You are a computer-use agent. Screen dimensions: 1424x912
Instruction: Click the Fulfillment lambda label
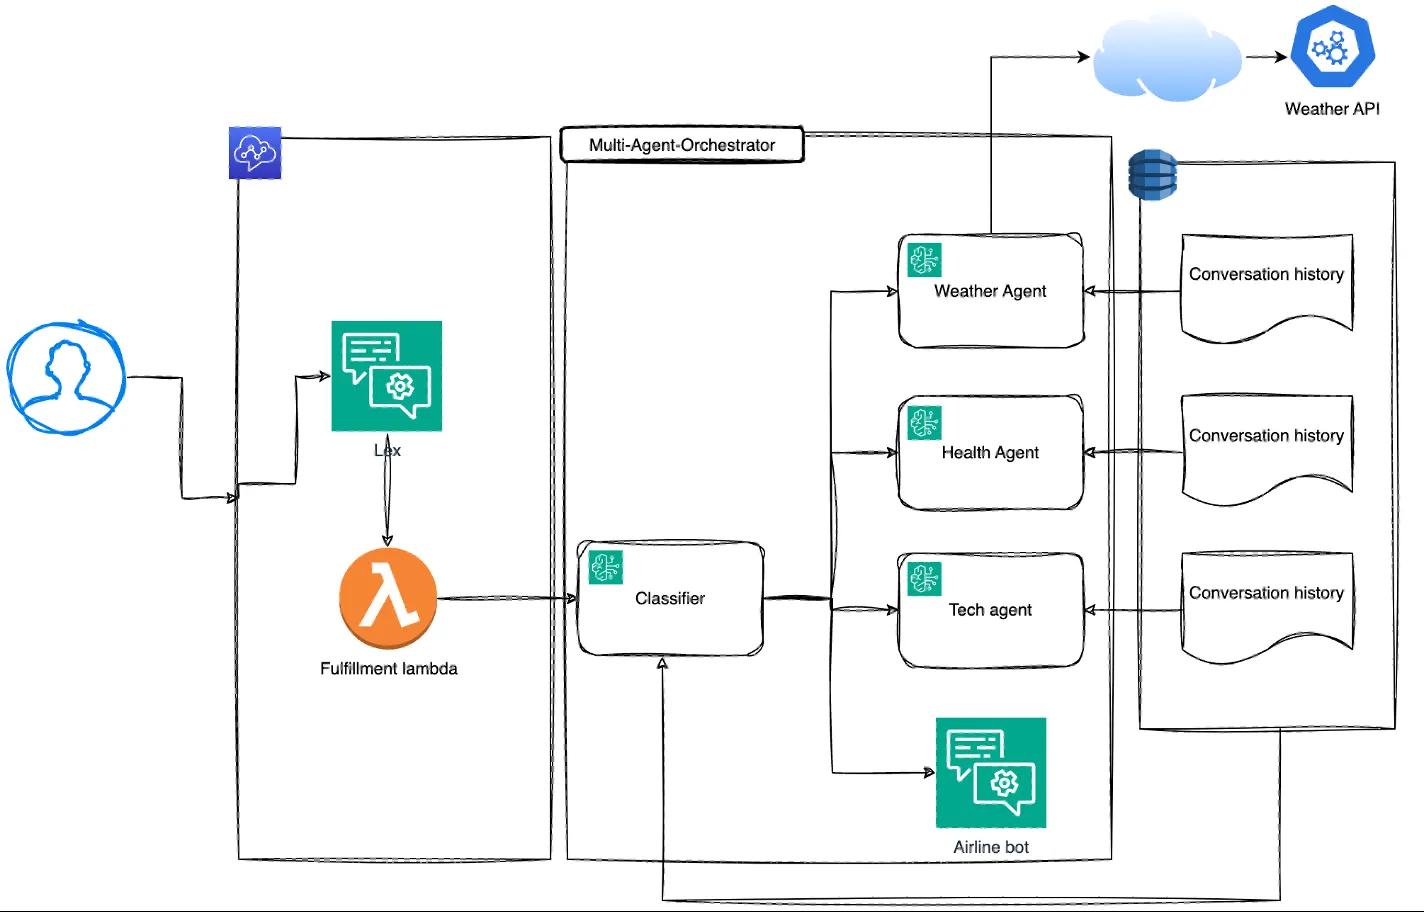click(389, 668)
